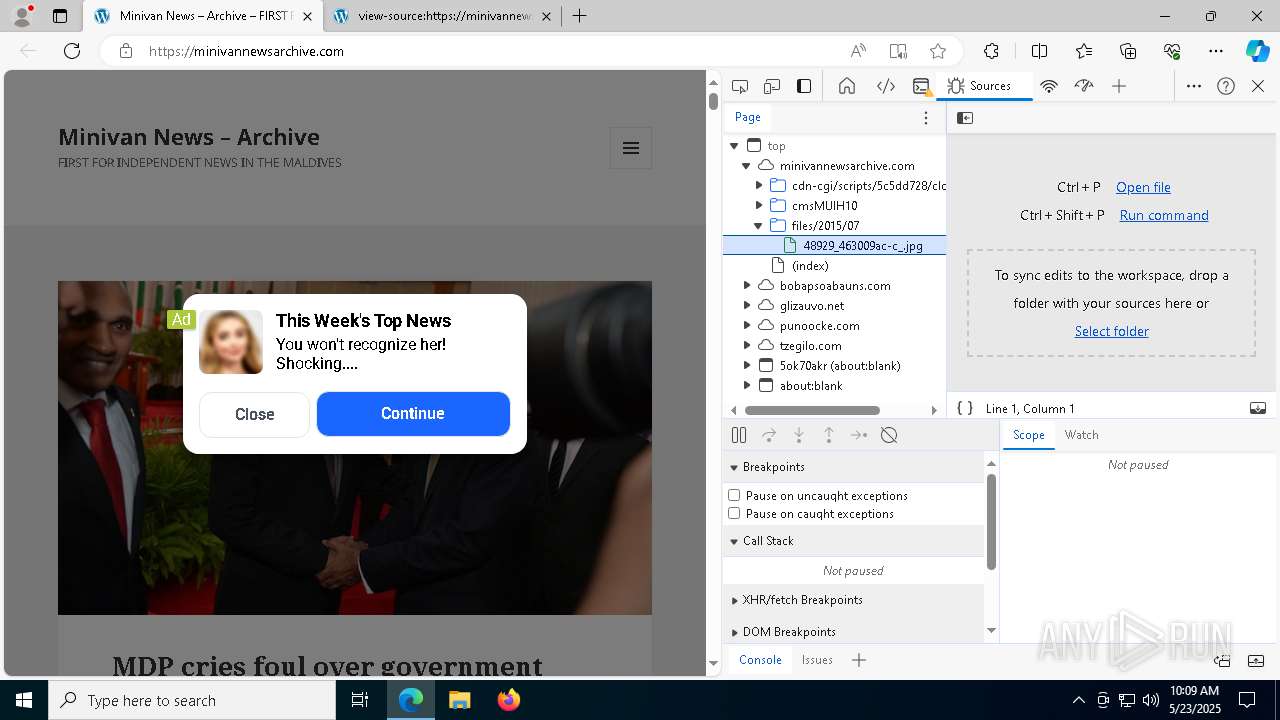The height and width of the screenshot is (720, 1280).
Task: Click the Select folder link
Action: click(x=1112, y=331)
